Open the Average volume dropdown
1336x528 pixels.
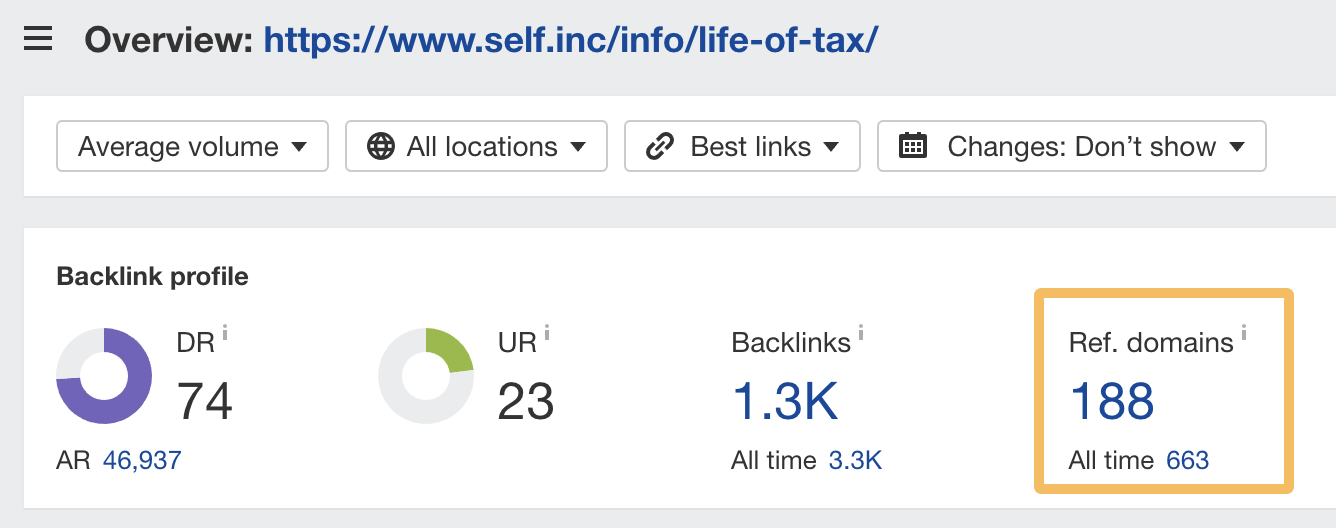[192, 147]
